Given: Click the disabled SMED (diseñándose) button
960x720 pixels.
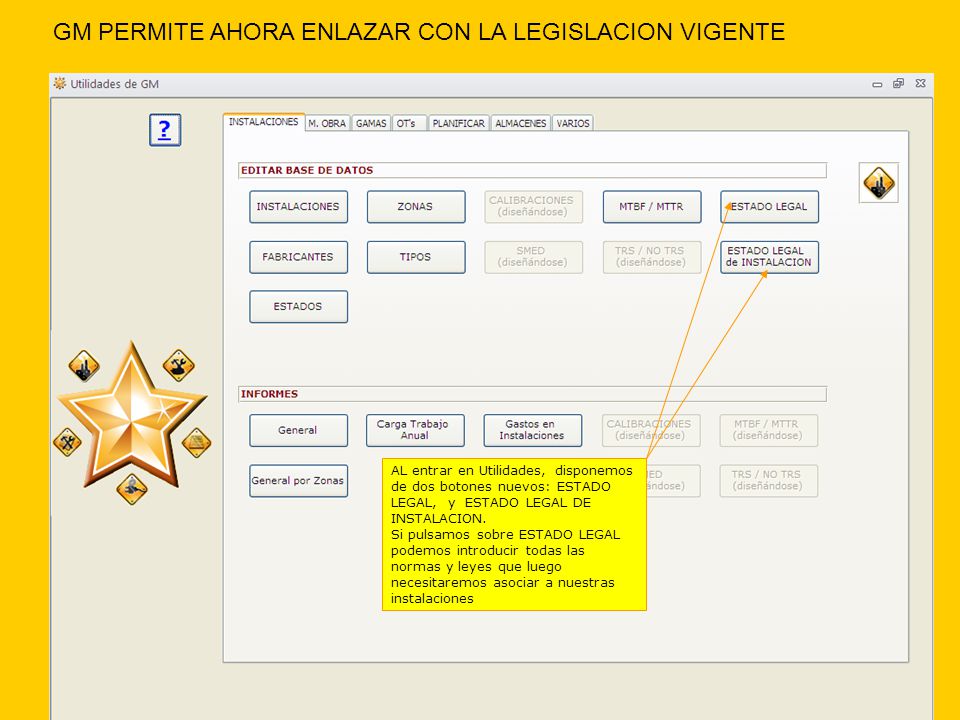Looking at the screenshot, I should coord(533,257).
